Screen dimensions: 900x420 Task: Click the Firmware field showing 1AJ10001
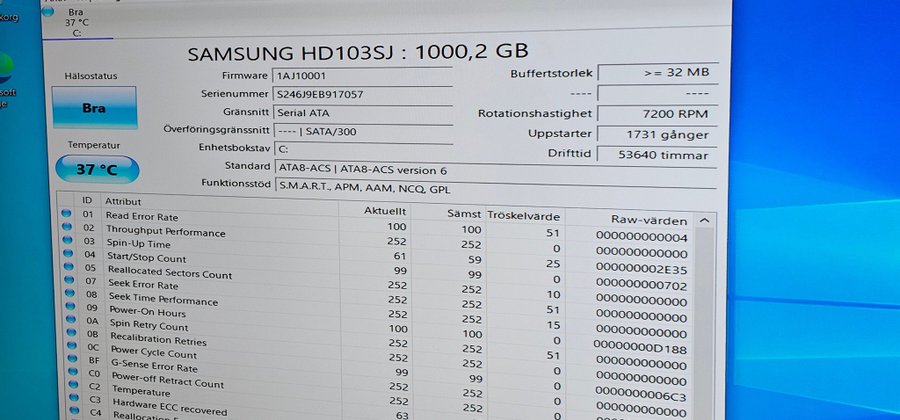coord(362,75)
